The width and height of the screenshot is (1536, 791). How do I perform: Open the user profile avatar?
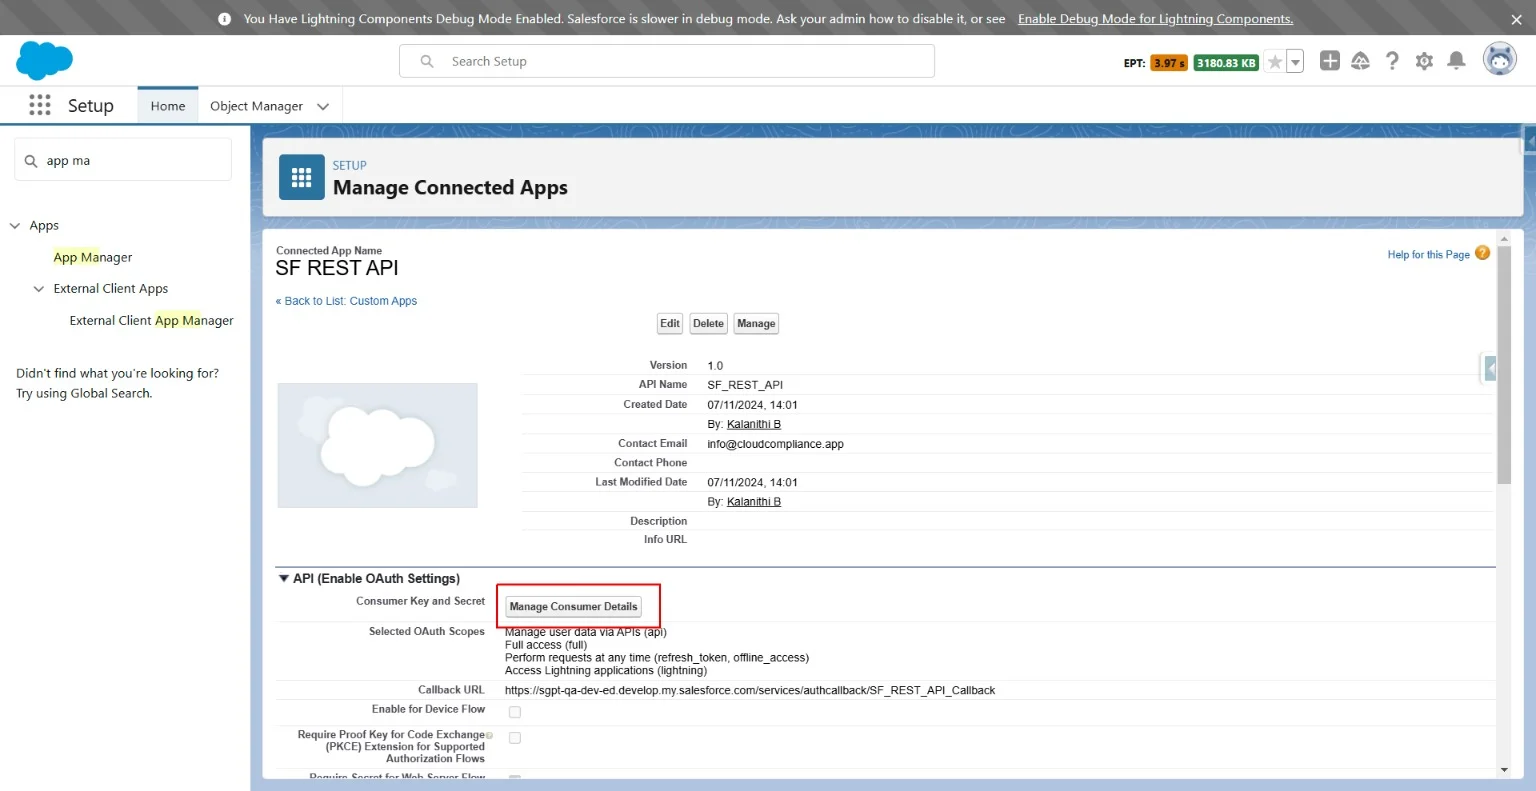click(1499, 60)
